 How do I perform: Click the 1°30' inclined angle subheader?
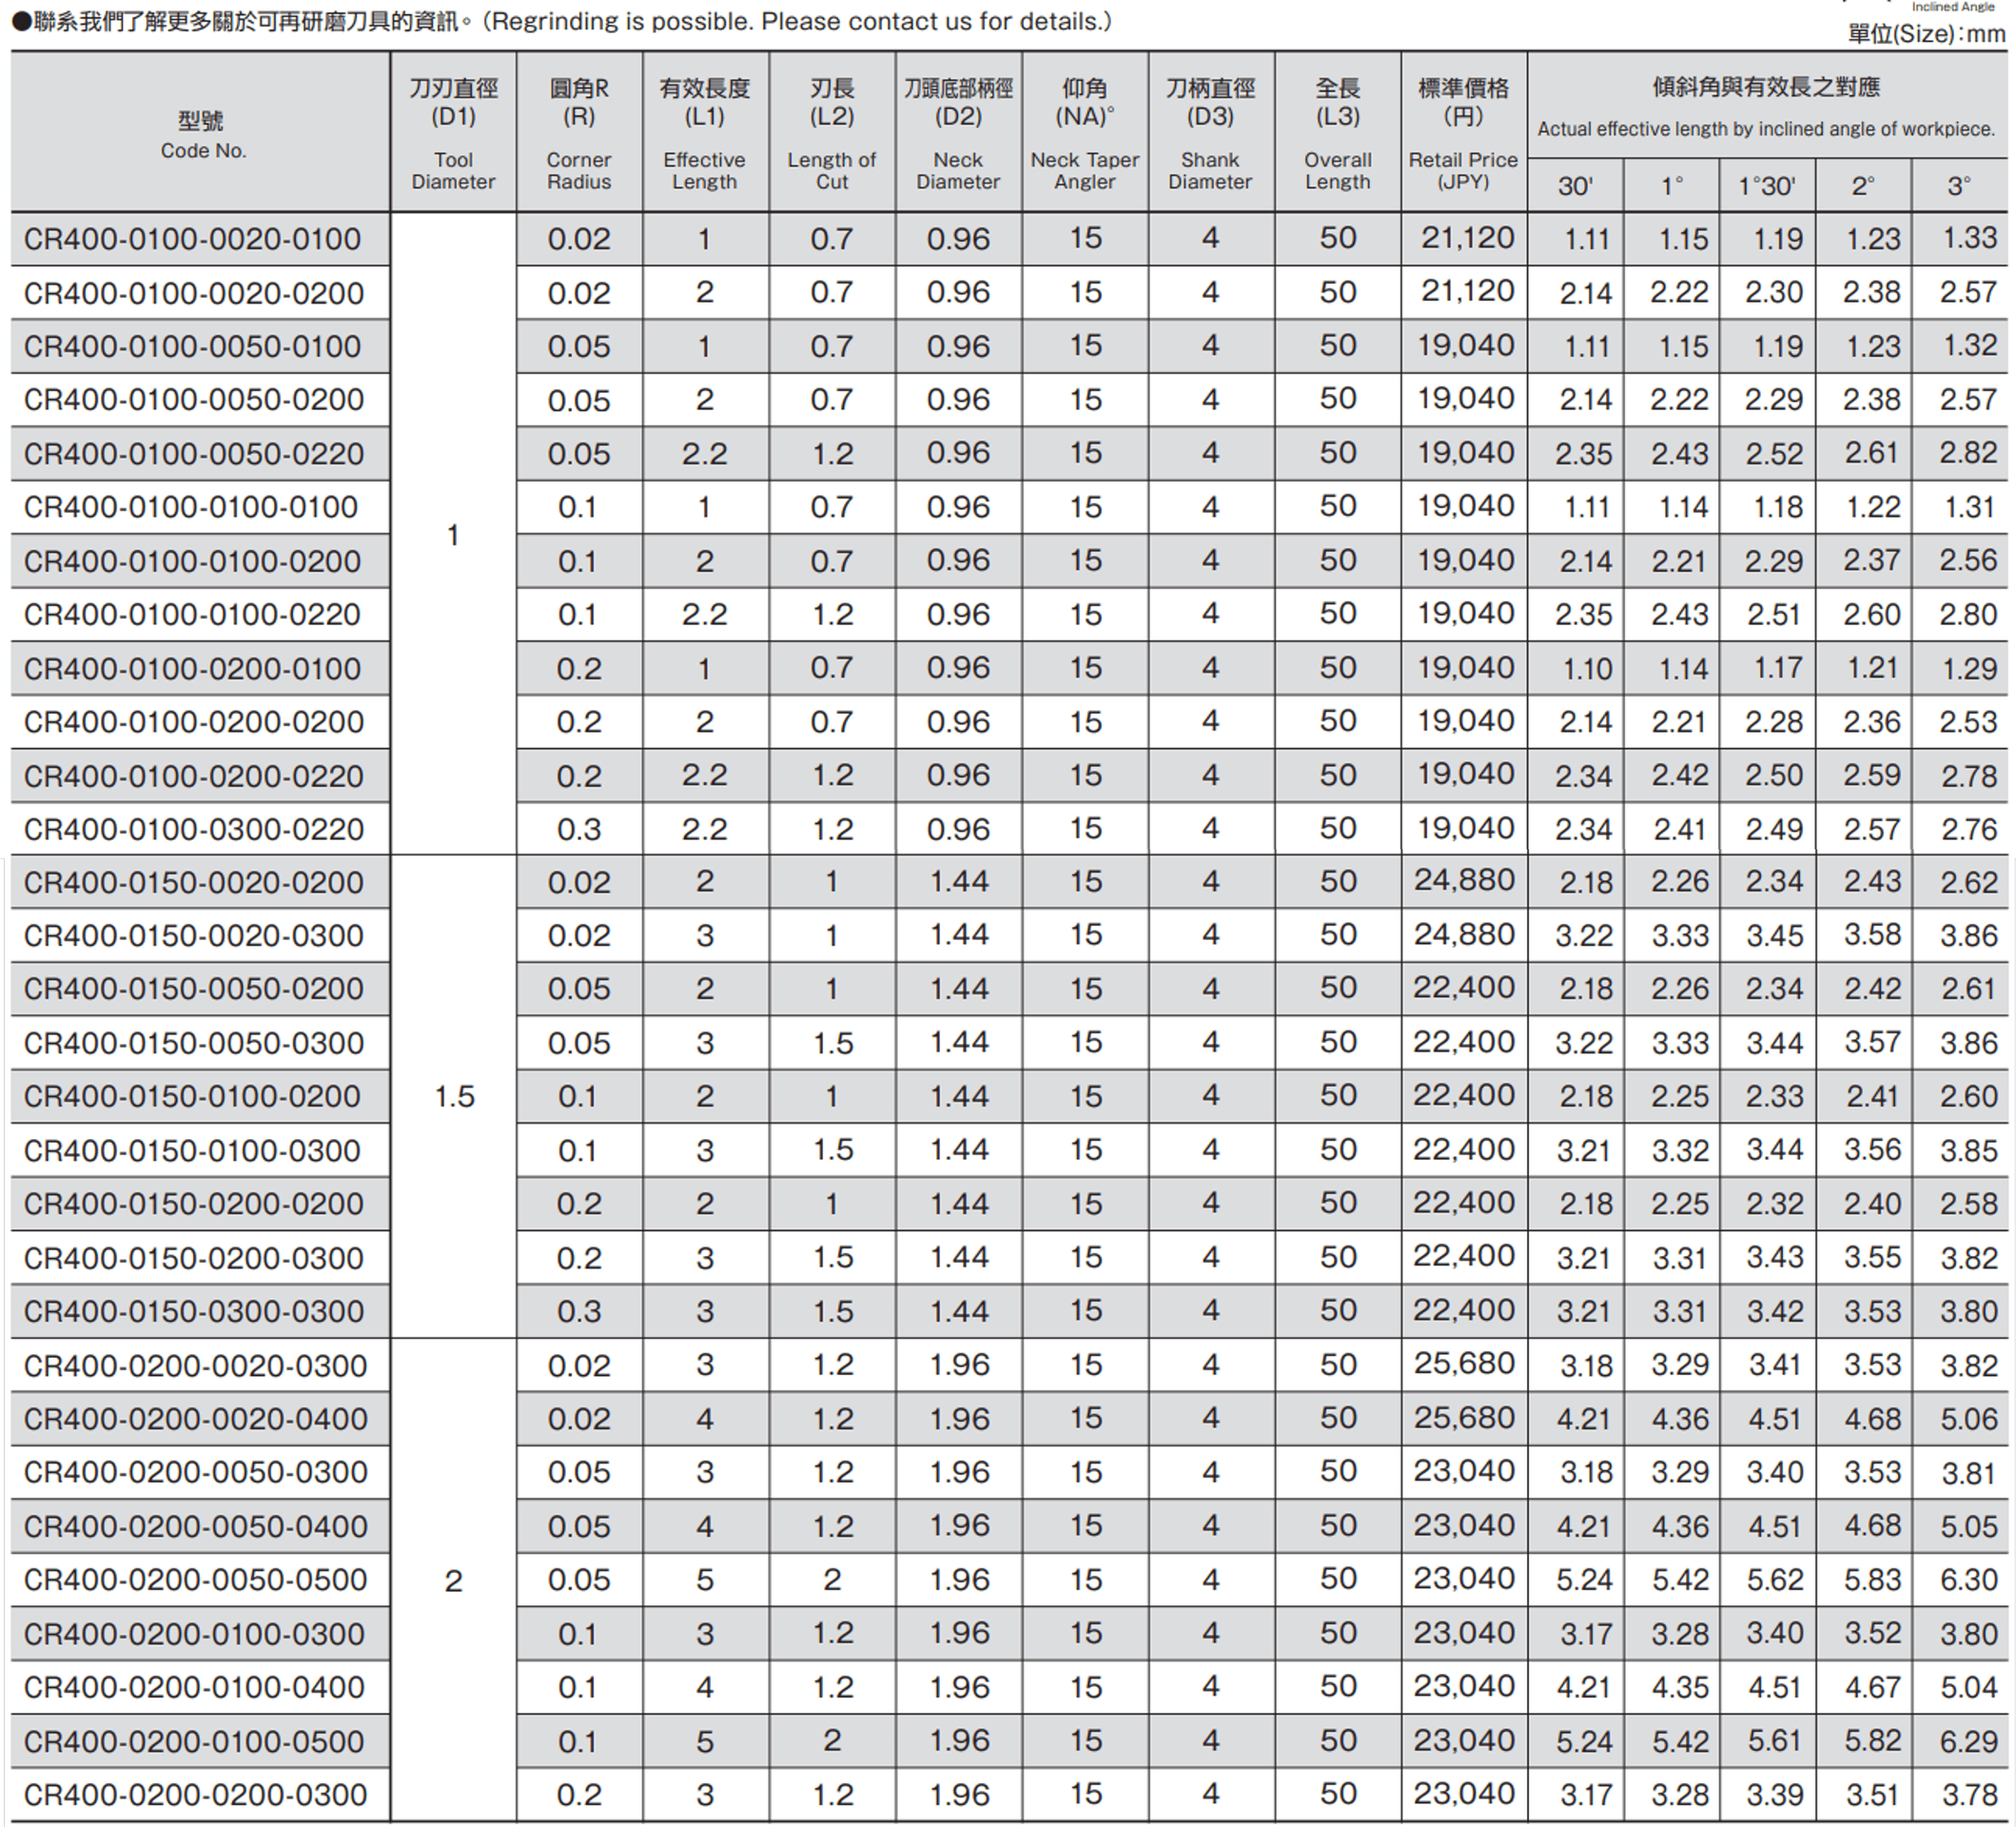pos(1767,186)
